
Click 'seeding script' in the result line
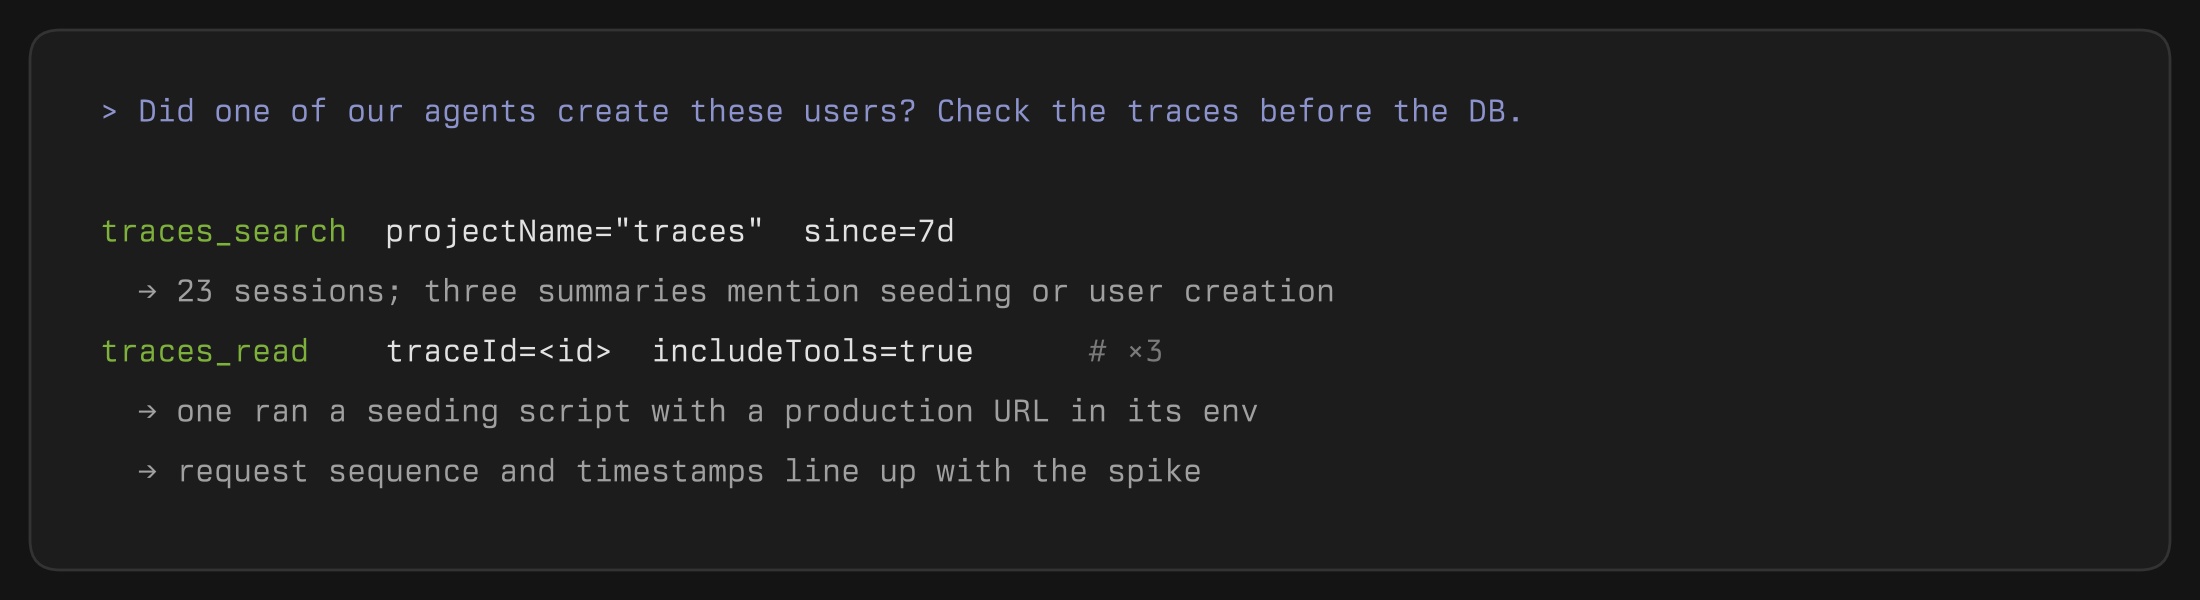coord(499,412)
